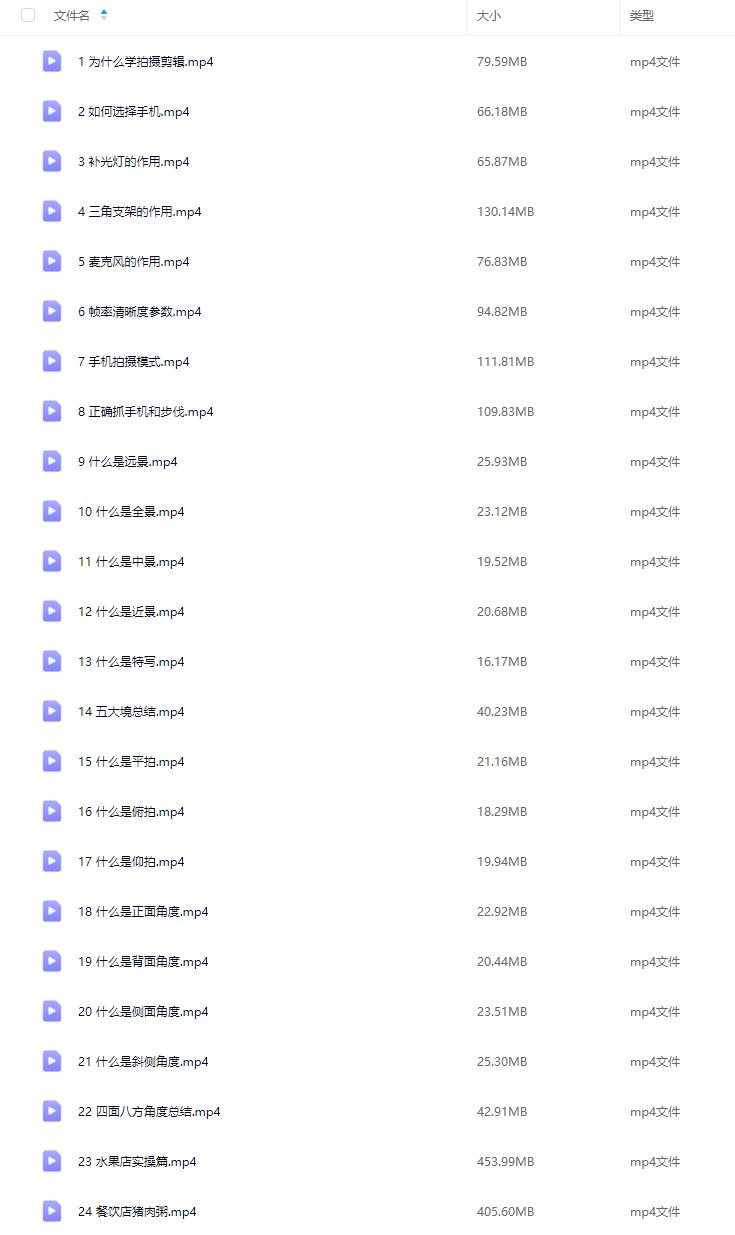Screen dimensions: 735x1235
Task: Click video icon beside 18 什么是正面角度.mp4
Action: point(52,911)
